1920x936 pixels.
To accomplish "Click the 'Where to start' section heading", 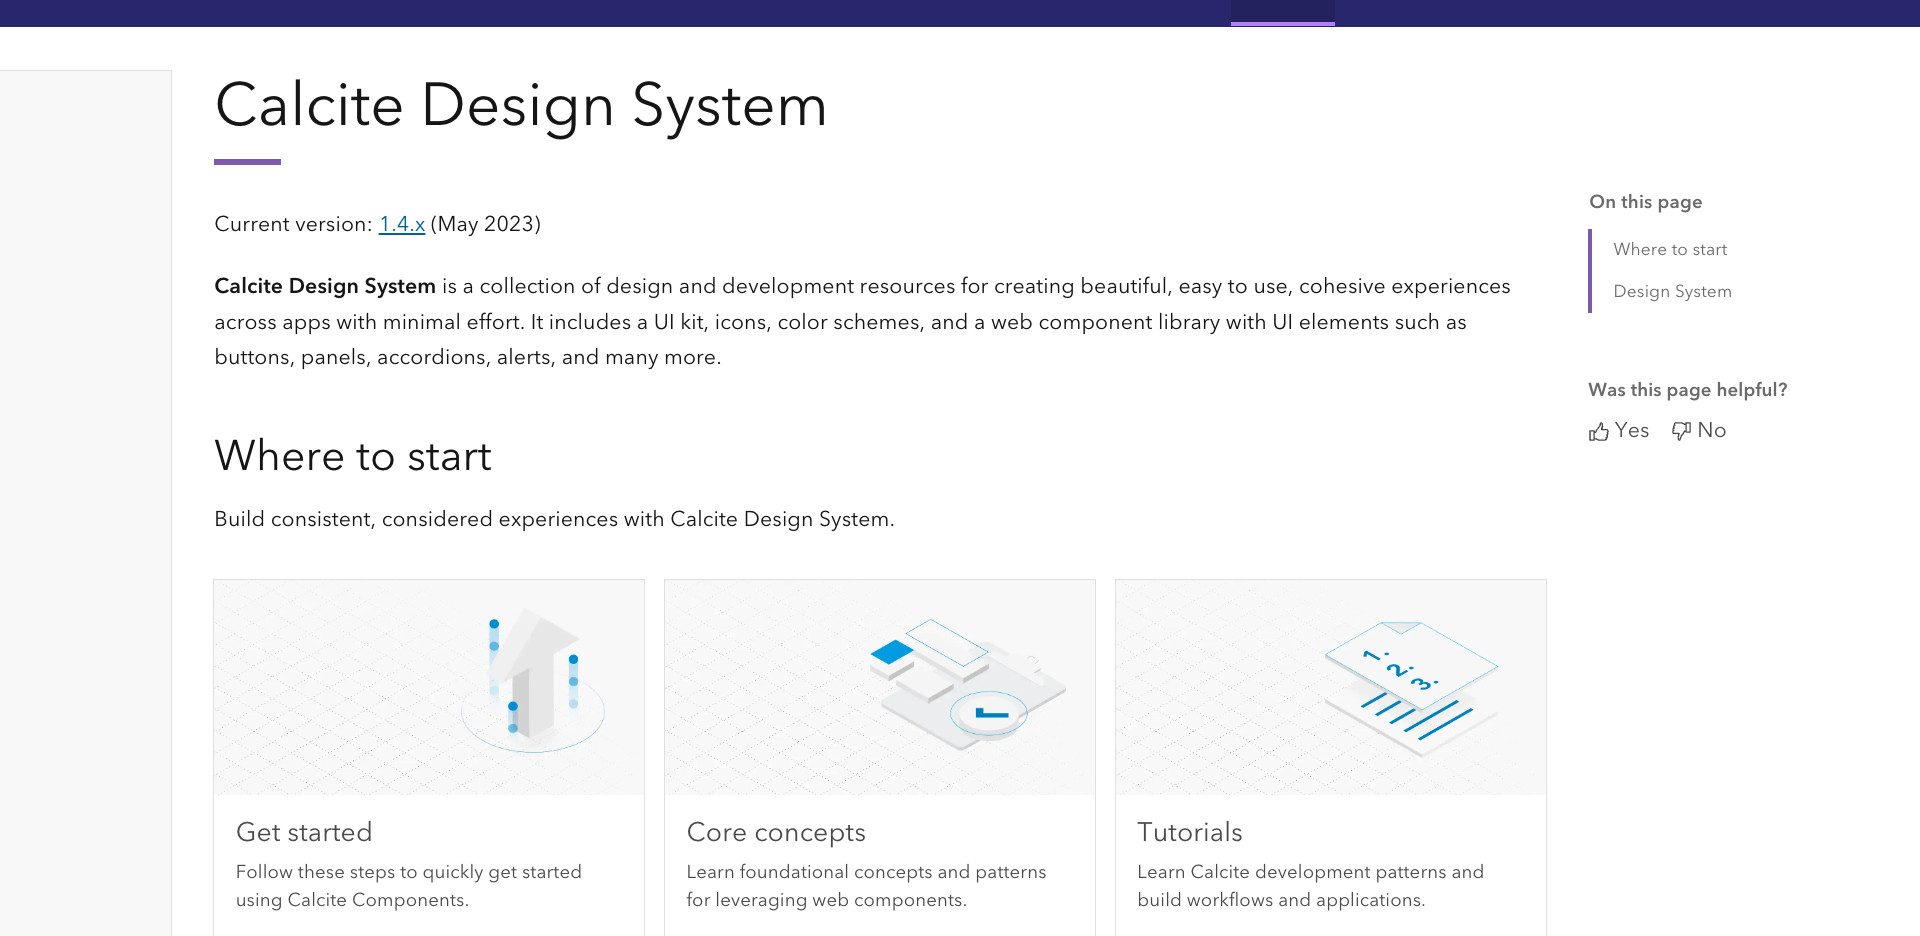I will pyautogui.click(x=353, y=456).
